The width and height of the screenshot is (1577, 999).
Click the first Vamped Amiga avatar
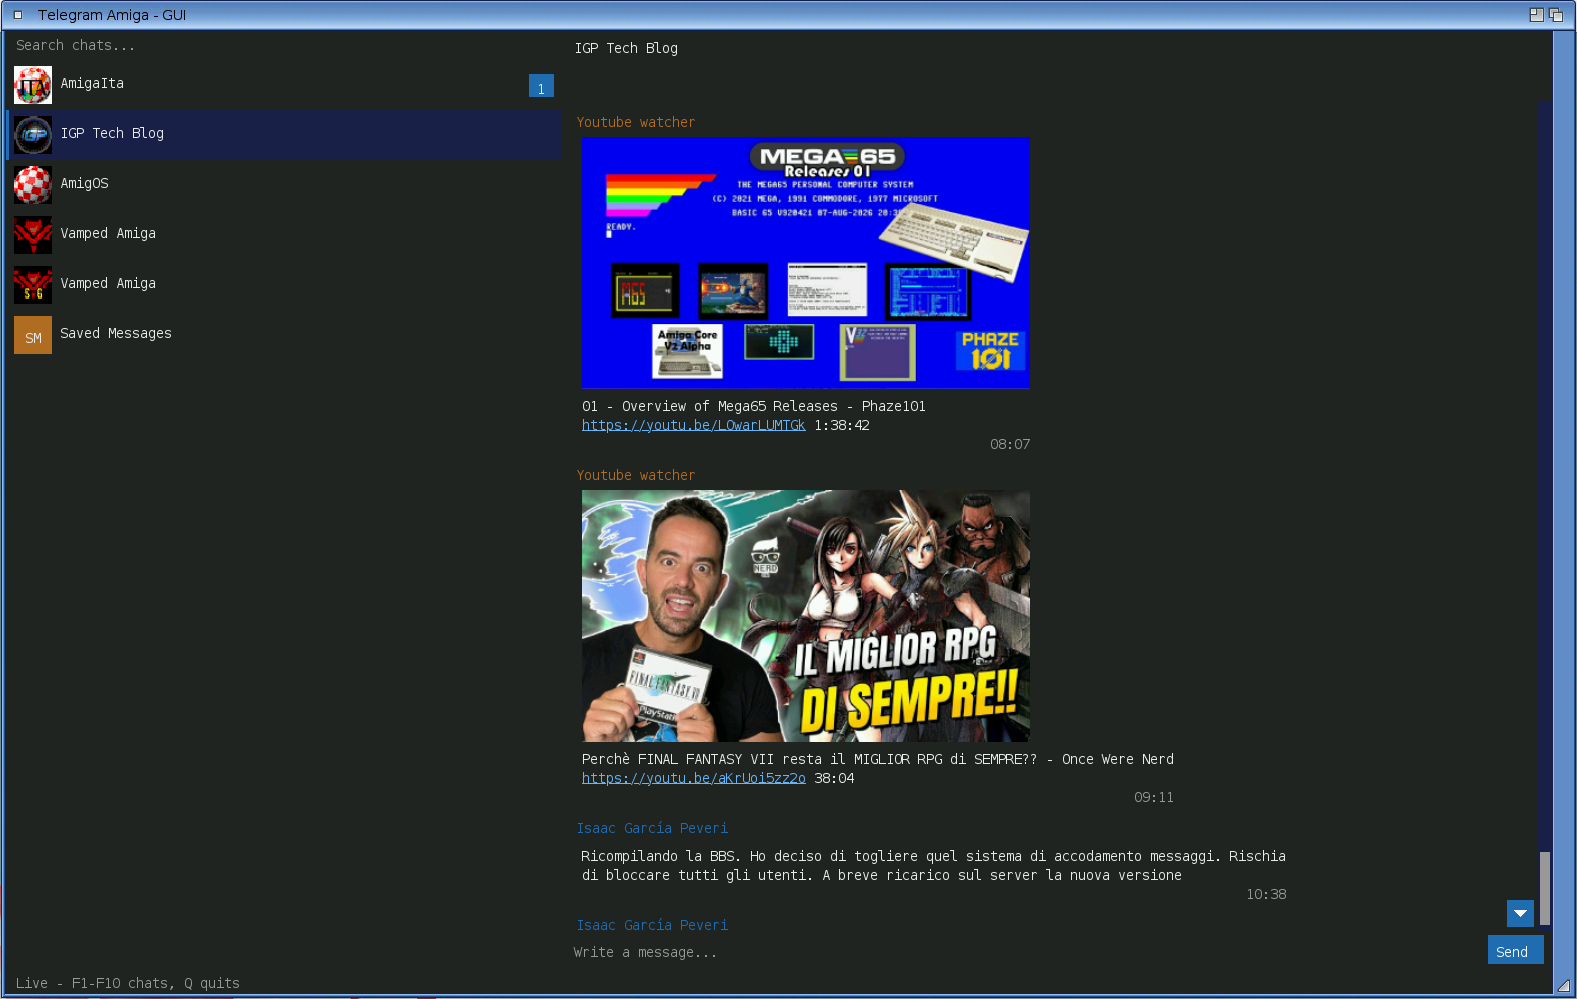[x=33, y=235]
